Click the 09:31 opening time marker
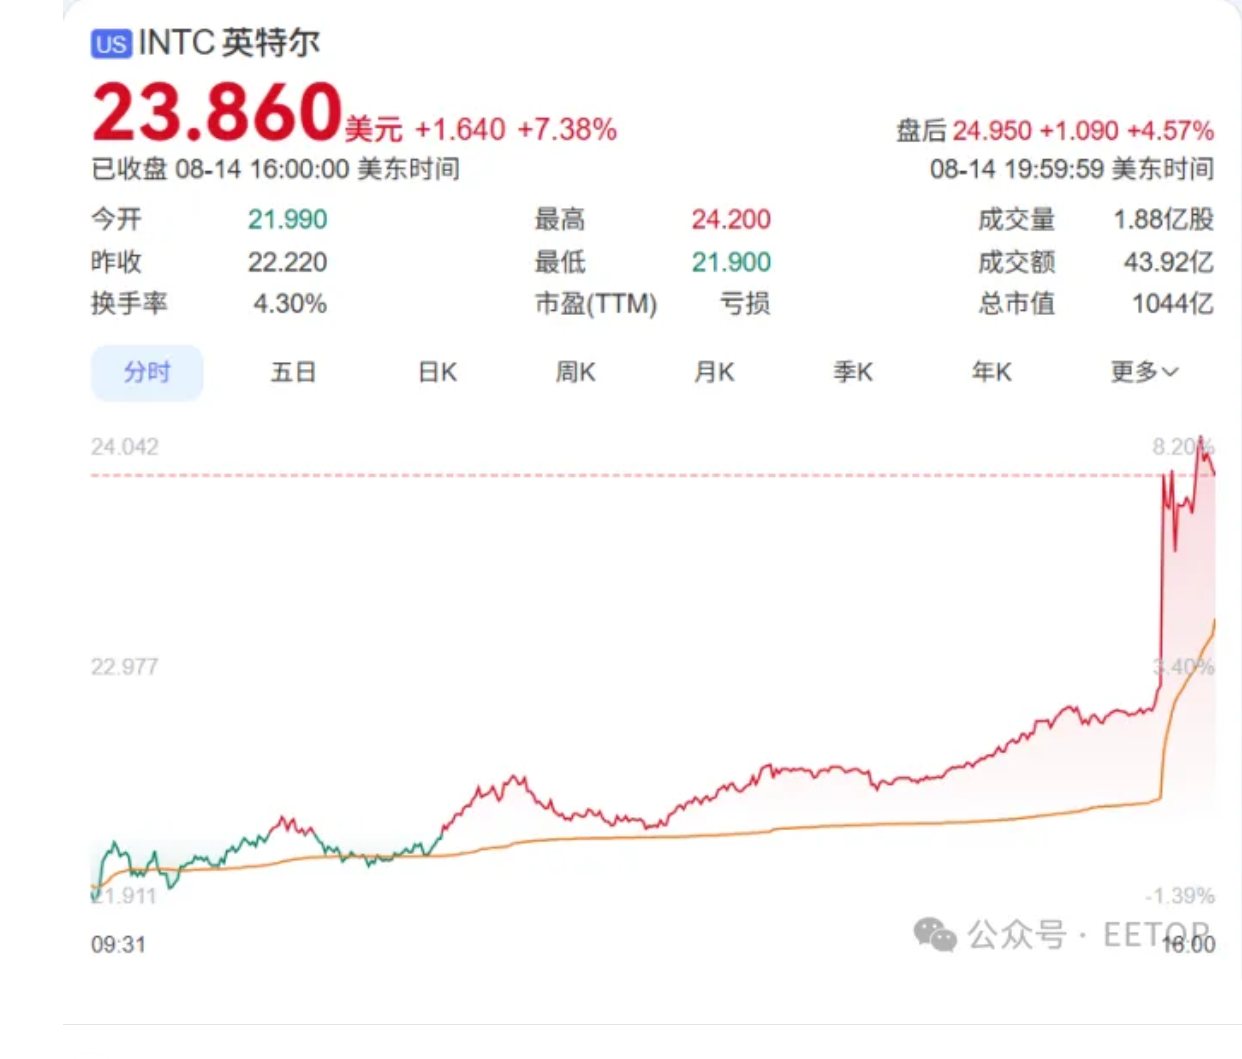 coord(118,945)
